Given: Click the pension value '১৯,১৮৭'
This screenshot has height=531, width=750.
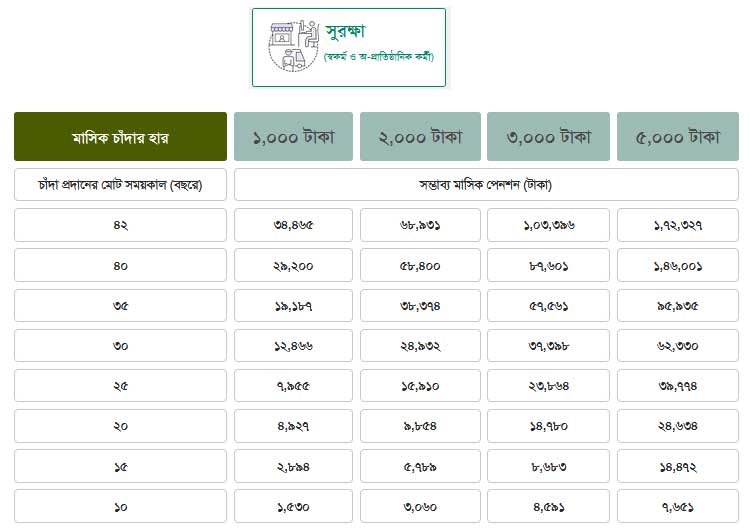Looking at the screenshot, I should point(293,306).
